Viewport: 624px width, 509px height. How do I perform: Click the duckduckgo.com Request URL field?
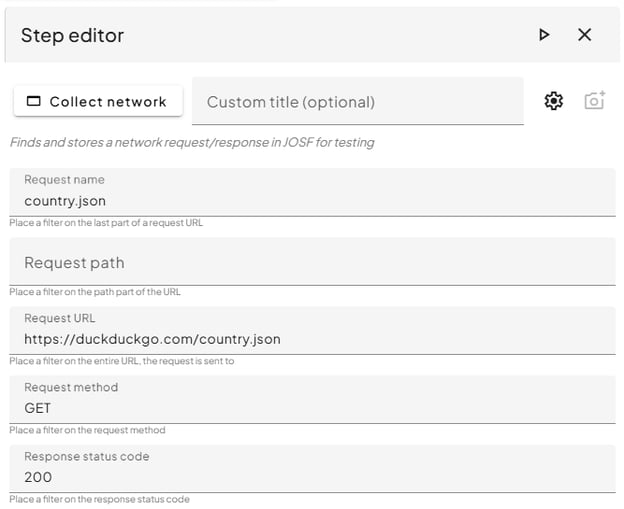(x=152, y=339)
